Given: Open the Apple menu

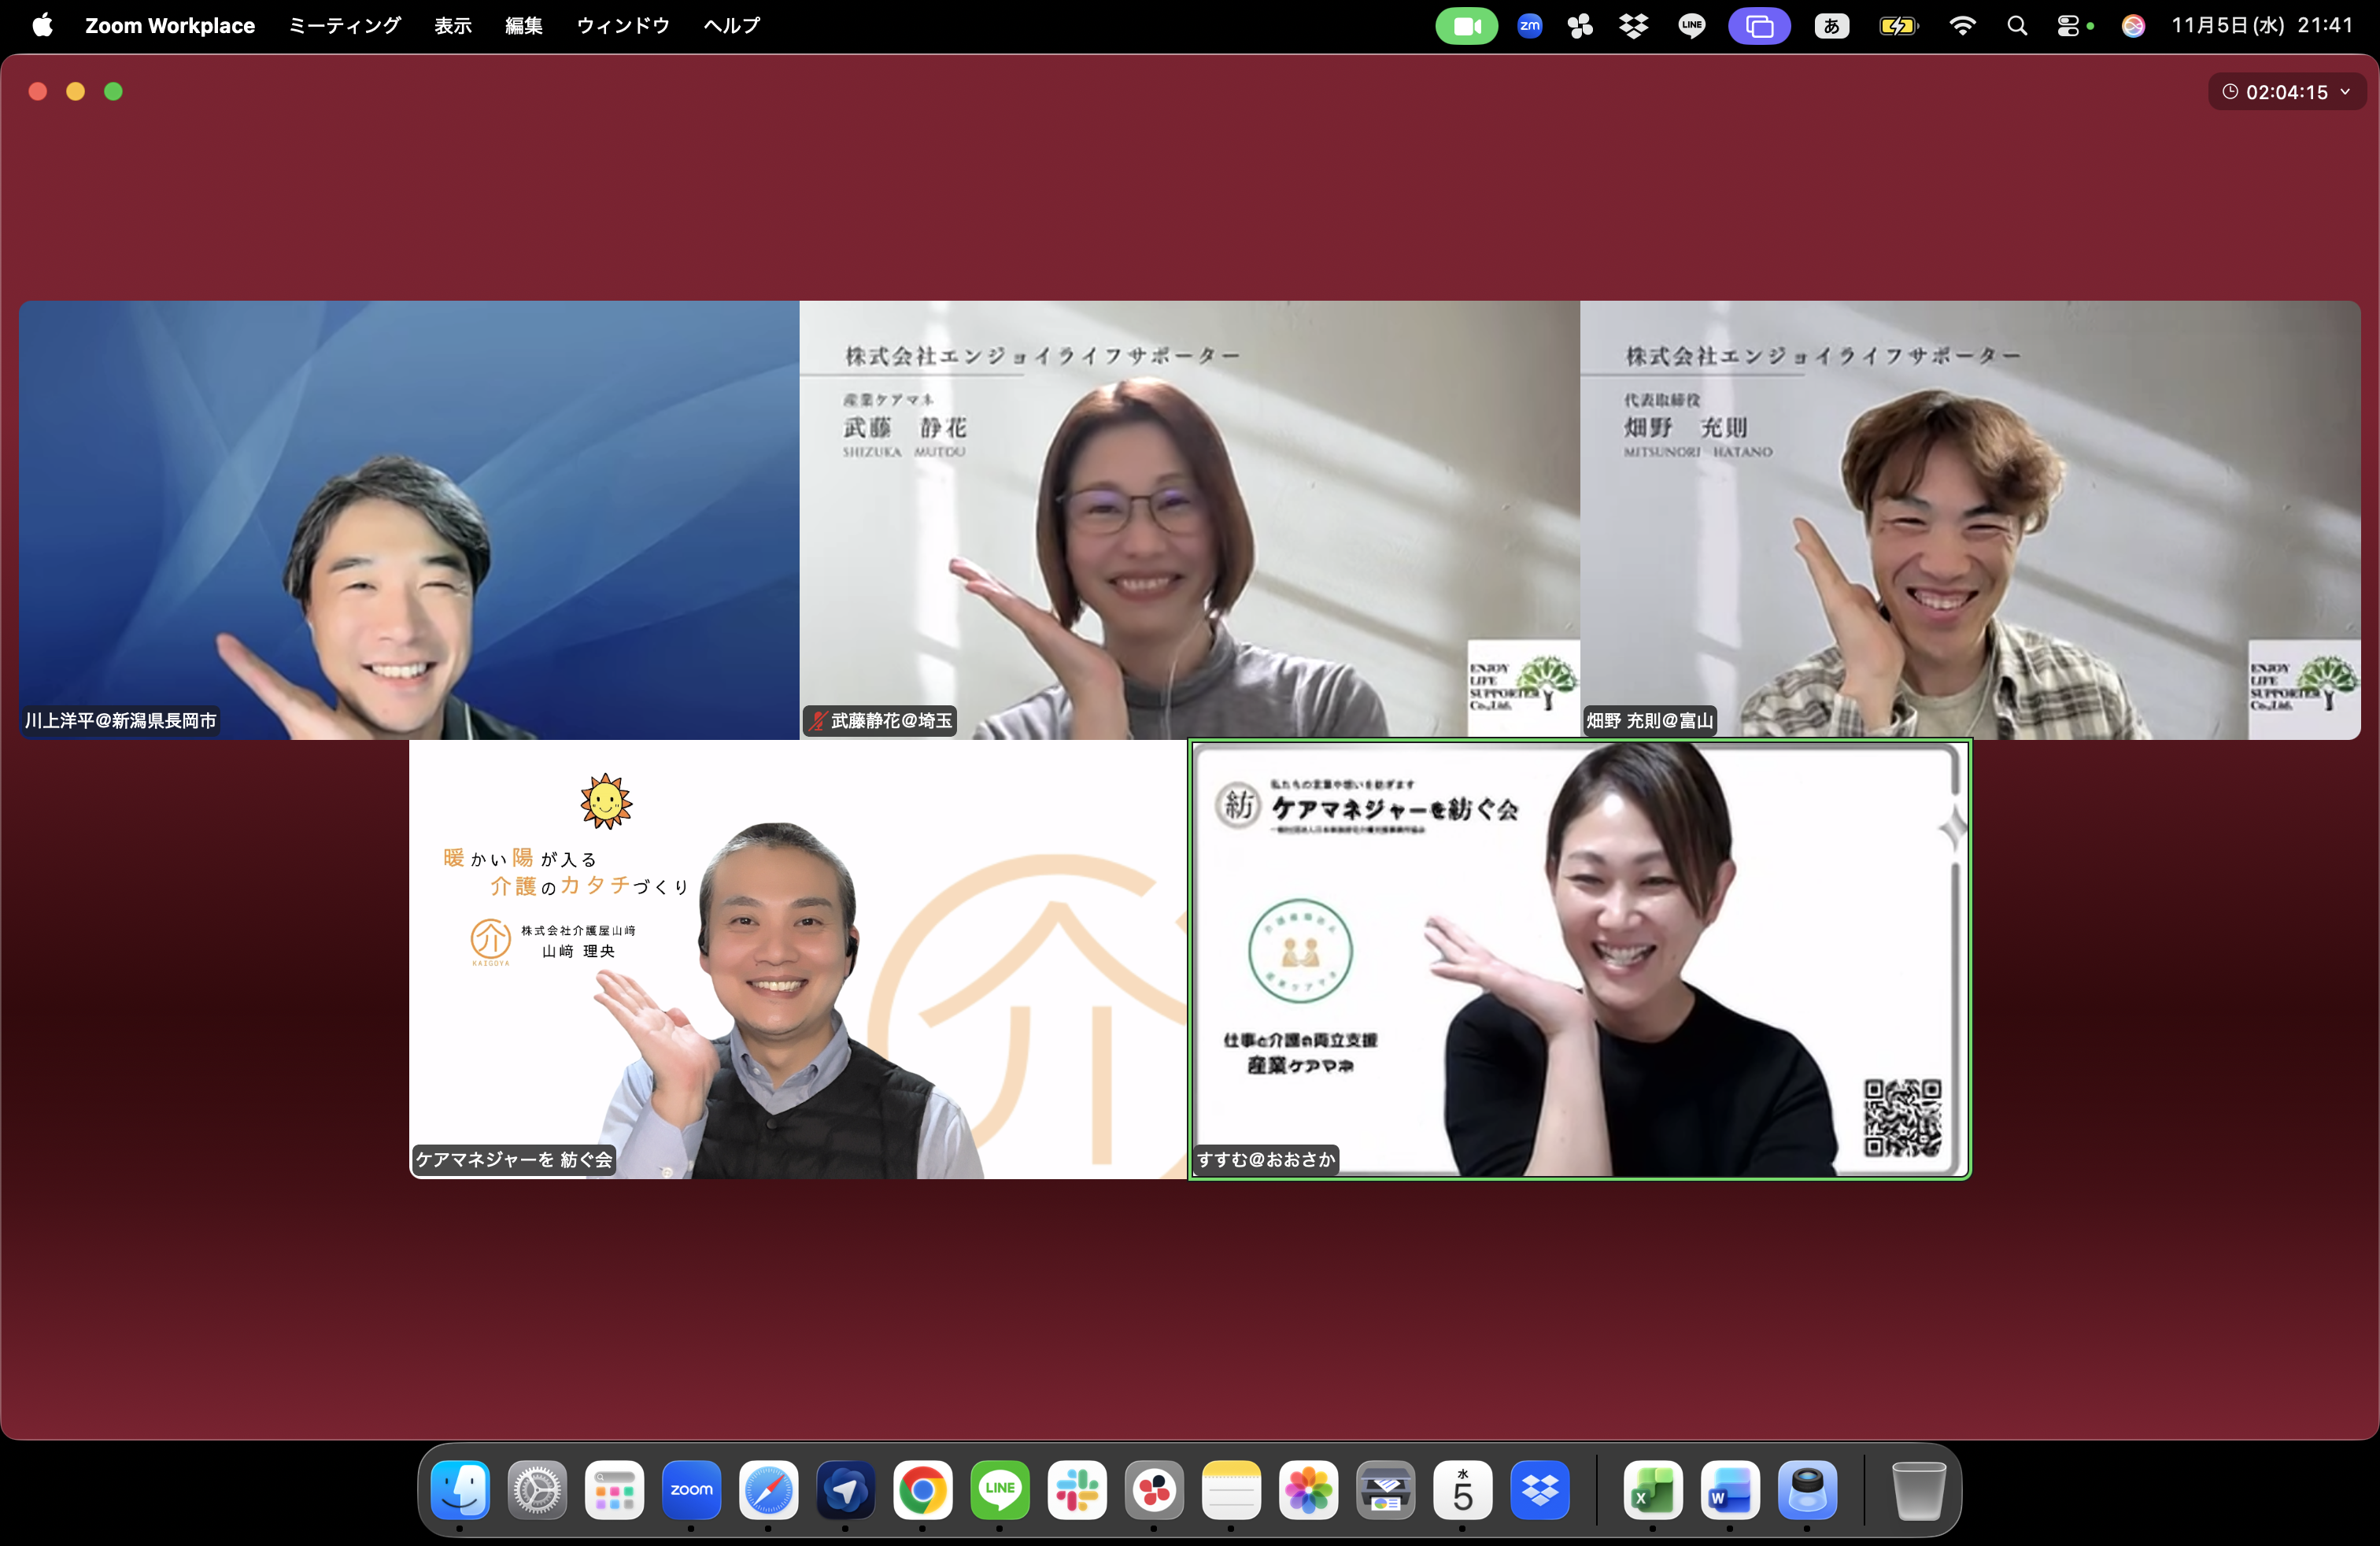Looking at the screenshot, I should pyautogui.click(x=42, y=26).
